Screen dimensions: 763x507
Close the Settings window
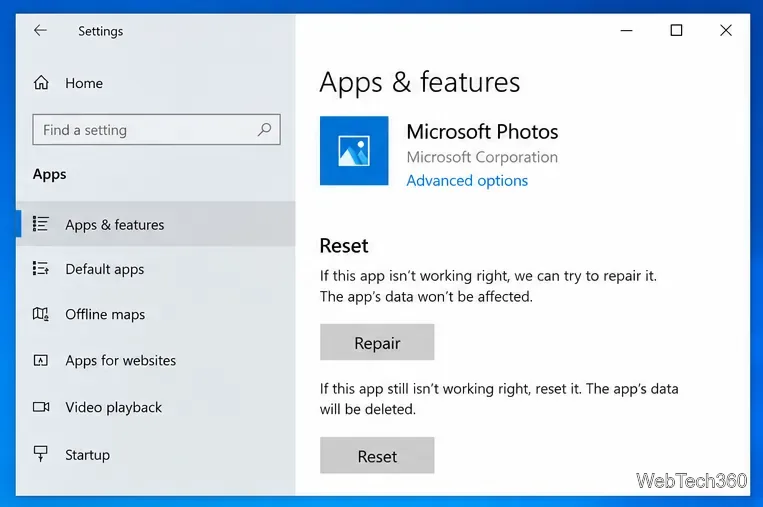[x=726, y=31]
